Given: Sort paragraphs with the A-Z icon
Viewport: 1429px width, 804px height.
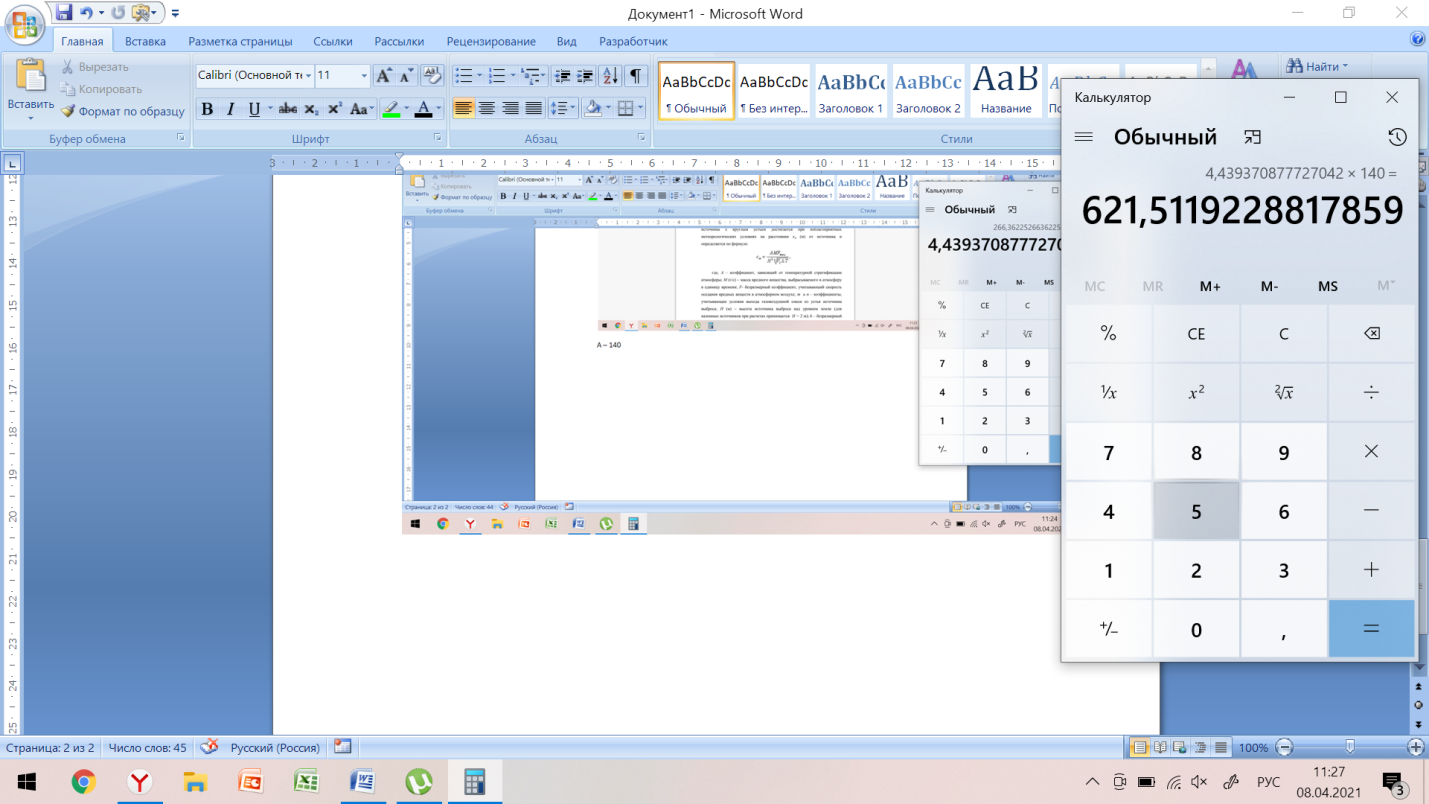Looking at the screenshot, I should coord(609,76).
